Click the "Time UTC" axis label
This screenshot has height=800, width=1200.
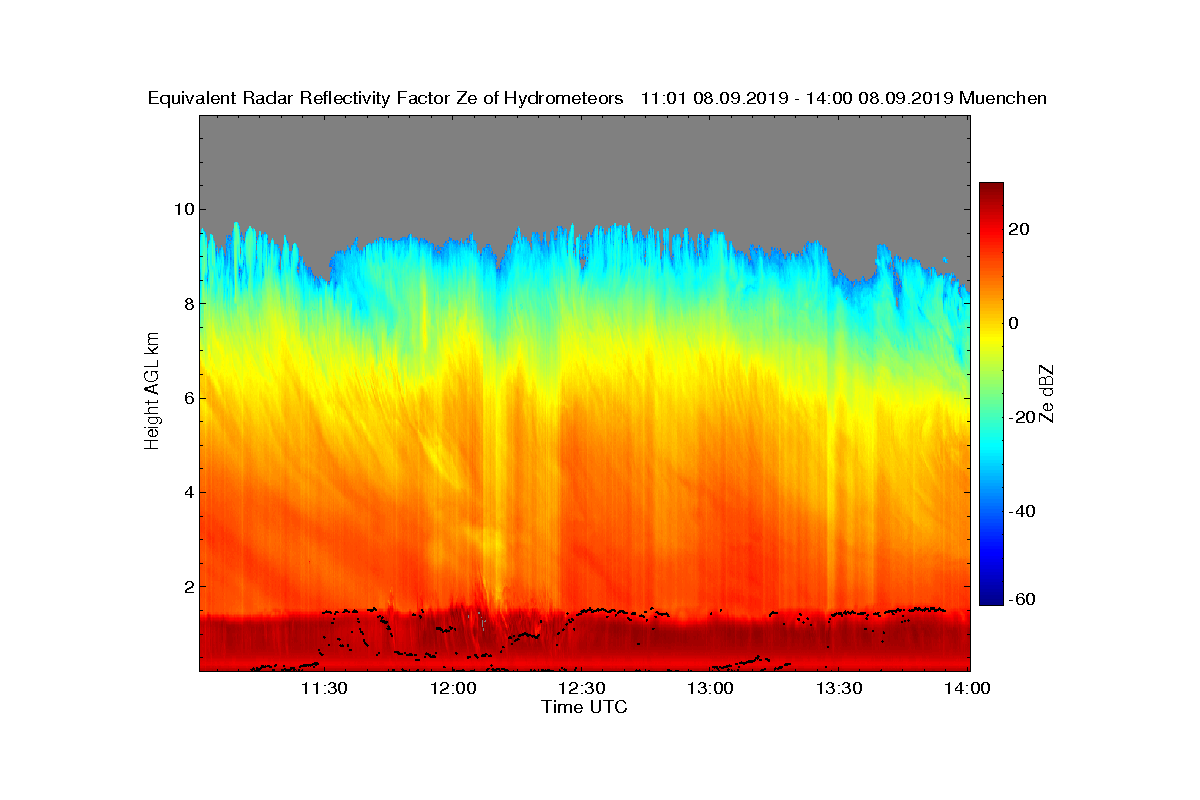click(x=585, y=707)
